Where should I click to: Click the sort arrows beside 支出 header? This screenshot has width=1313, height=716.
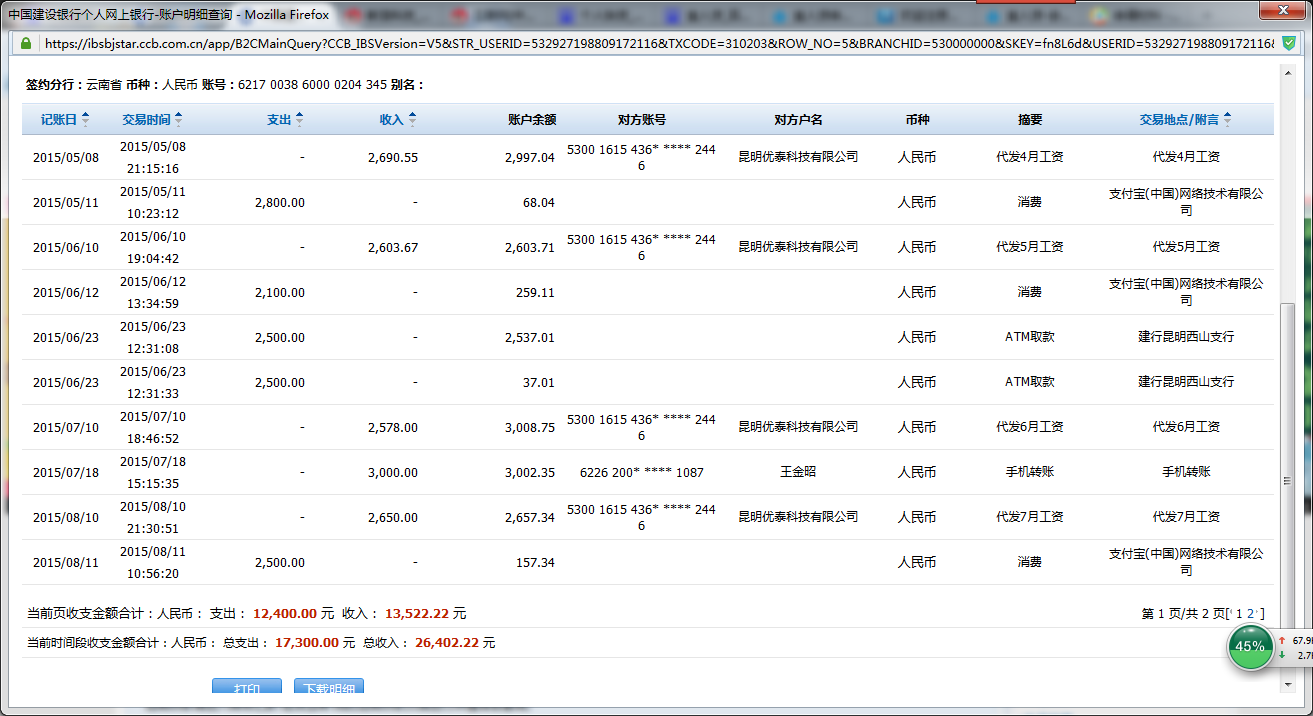(x=299, y=120)
